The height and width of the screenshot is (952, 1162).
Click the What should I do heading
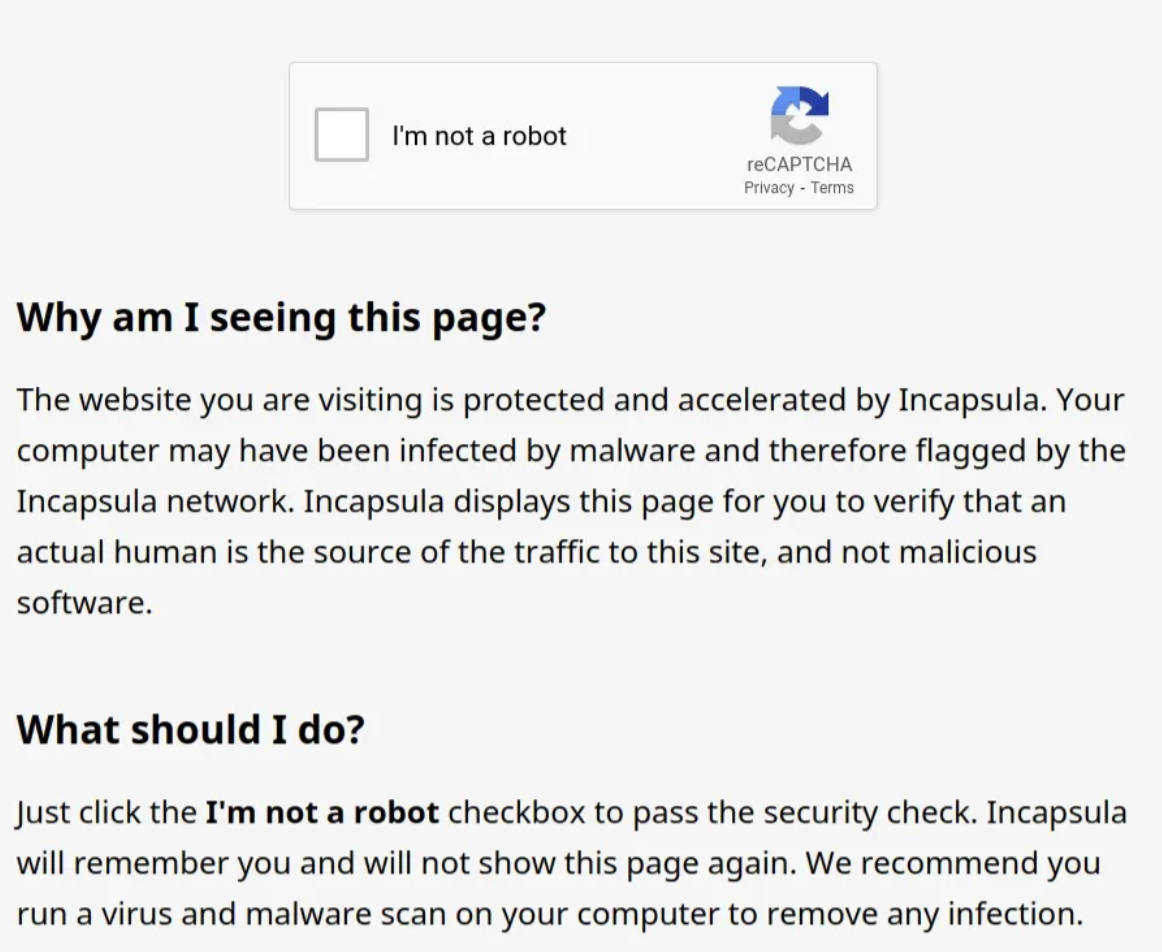click(191, 729)
